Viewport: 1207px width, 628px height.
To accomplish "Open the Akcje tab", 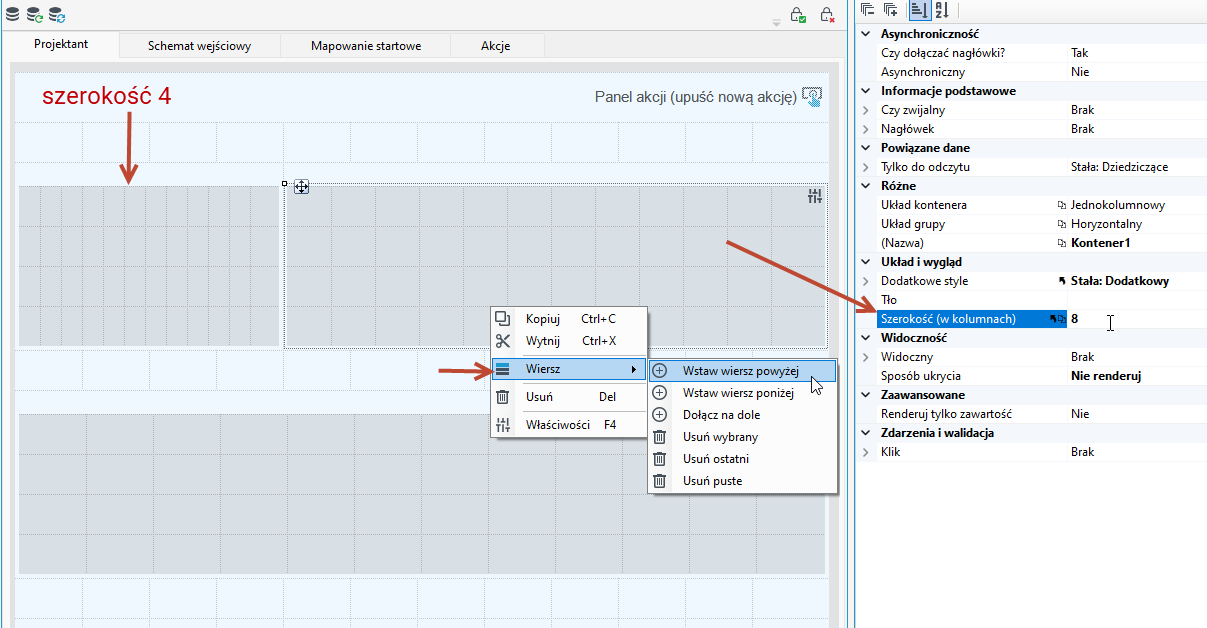I will 496,46.
